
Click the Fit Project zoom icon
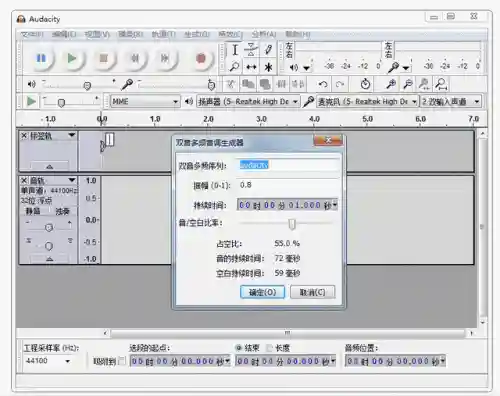[441, 84]
